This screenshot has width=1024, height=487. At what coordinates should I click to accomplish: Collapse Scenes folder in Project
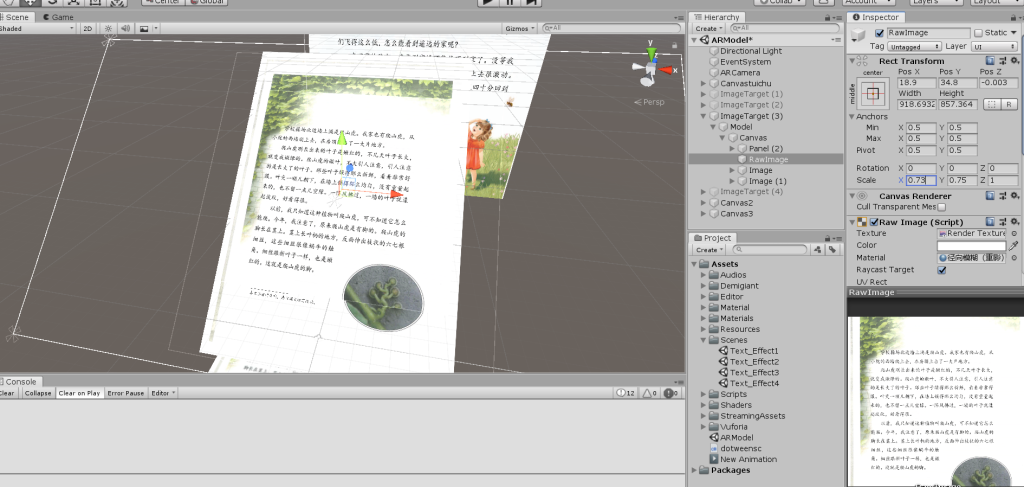(x=703, y=340)
